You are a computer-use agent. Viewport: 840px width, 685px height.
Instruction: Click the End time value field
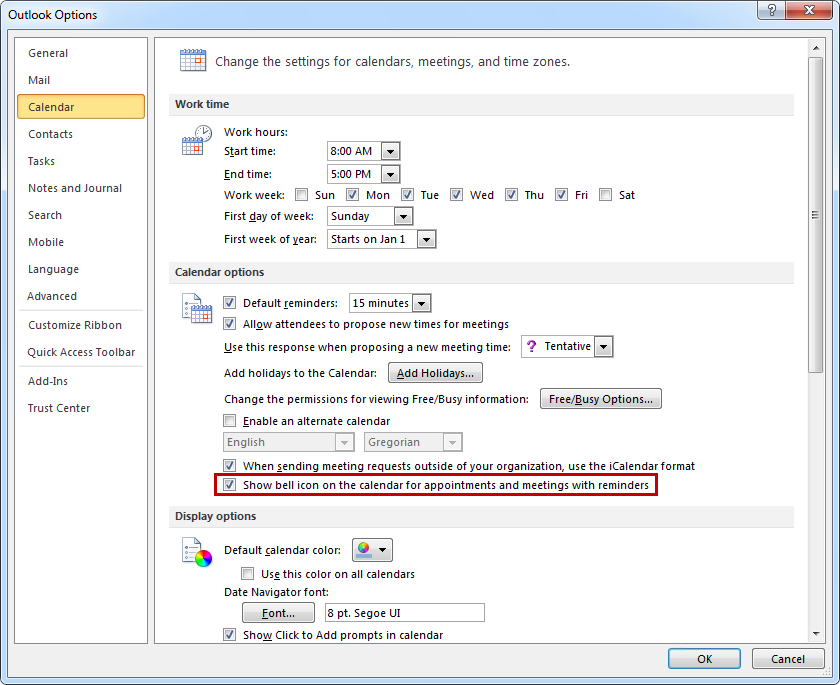pos(354,174)
